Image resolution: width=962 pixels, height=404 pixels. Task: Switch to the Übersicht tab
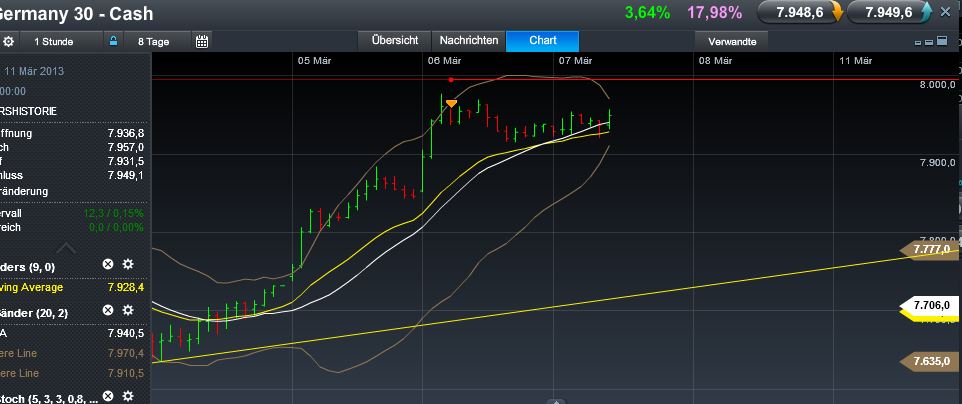[x=395, y=41]
